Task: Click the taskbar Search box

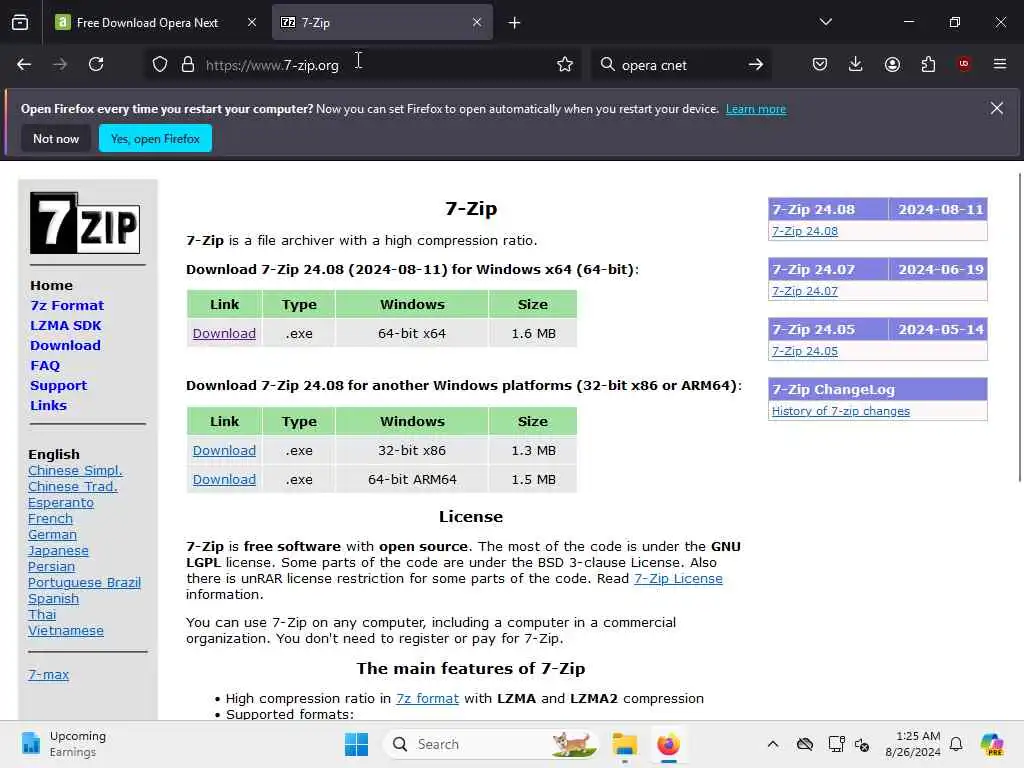Action: click(491, 744)
